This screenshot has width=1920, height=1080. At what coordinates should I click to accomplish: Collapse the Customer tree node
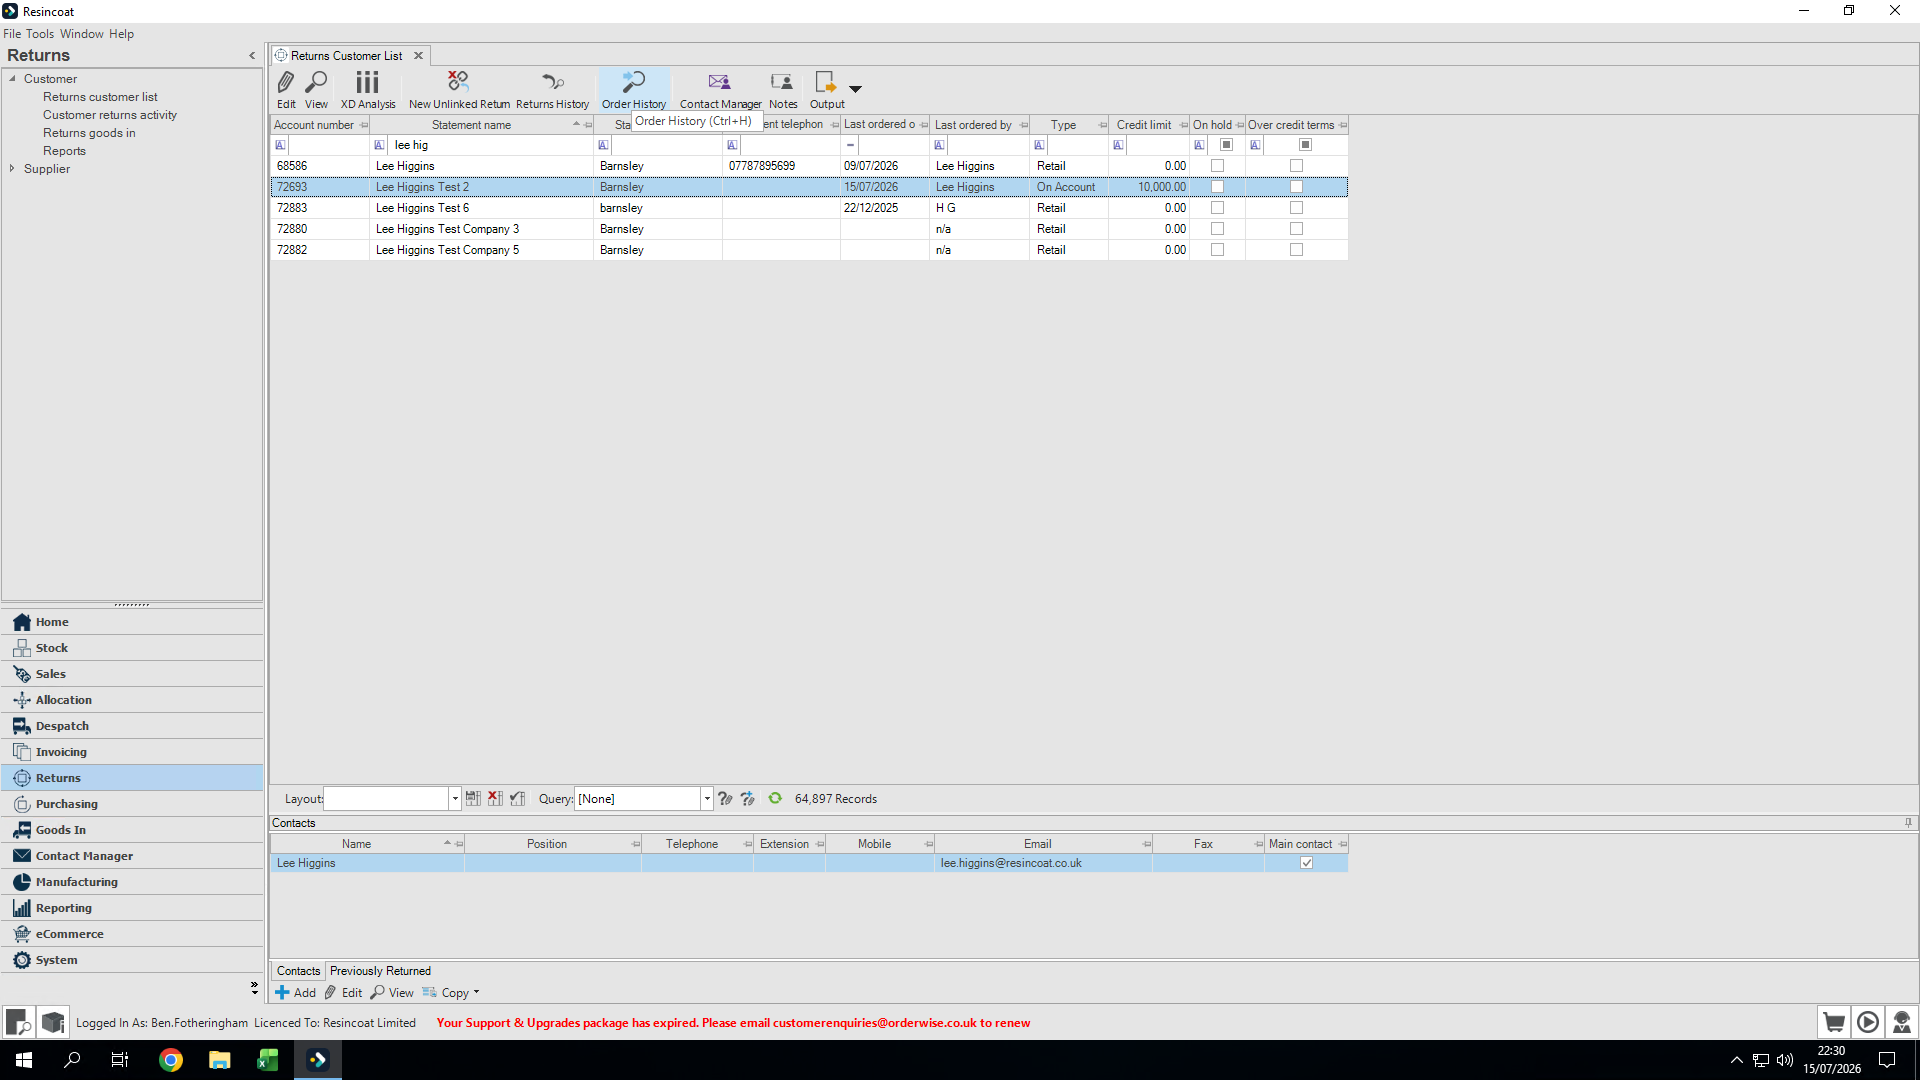[x=12, y=78]
